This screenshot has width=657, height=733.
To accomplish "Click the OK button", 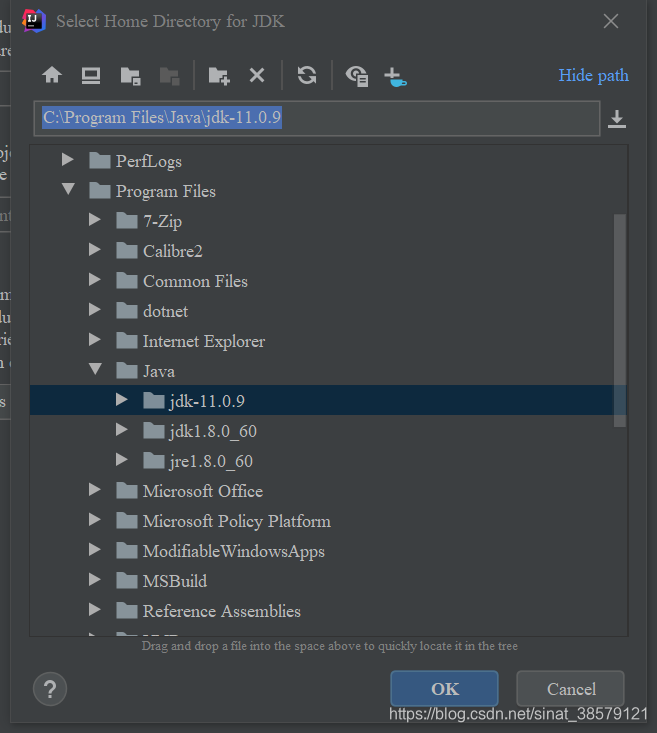I will coord(444,688).
